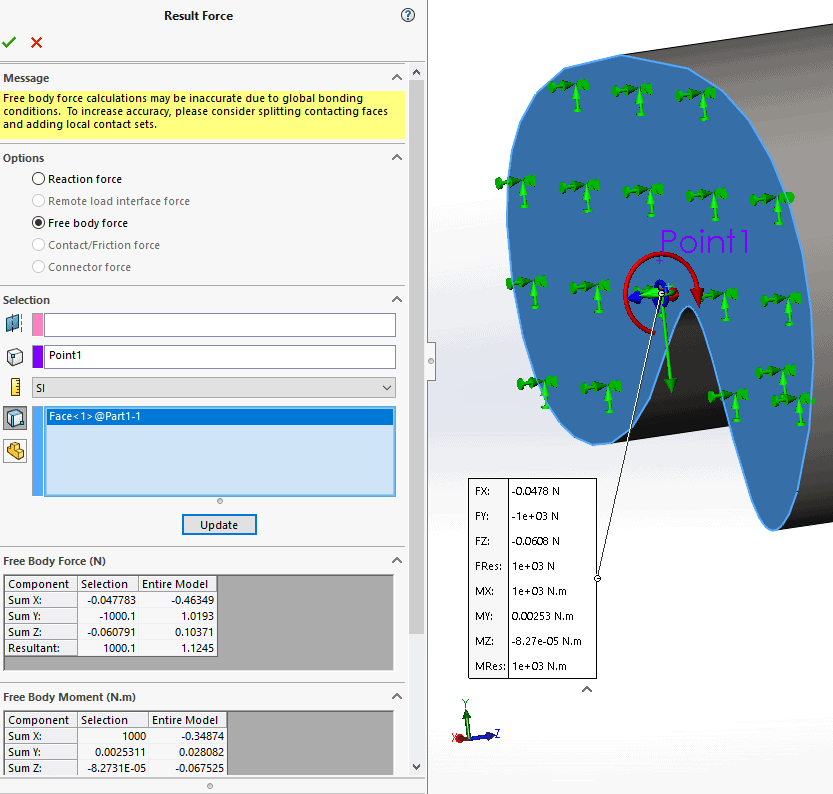Click the face/edge selection icon

[x=14, y=324]
